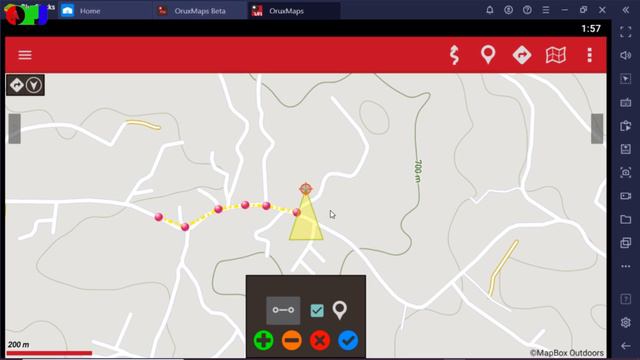
Task: Open the left side grey panel handle
Action: pyautogui.click(x=14, y=129)
